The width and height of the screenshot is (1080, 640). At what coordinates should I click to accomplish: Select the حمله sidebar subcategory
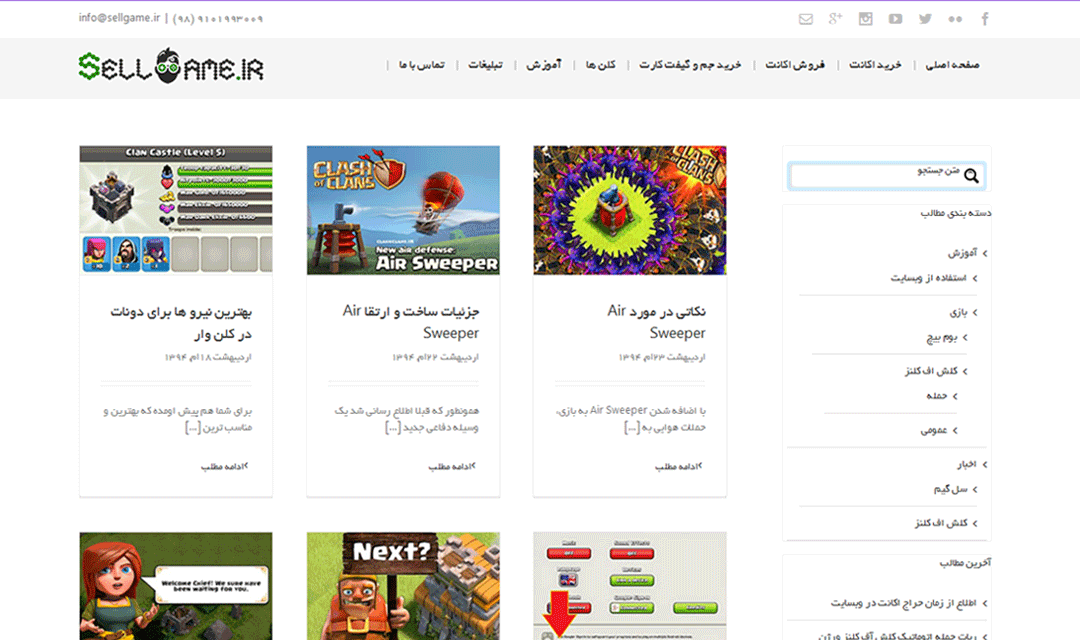(937, 396)
